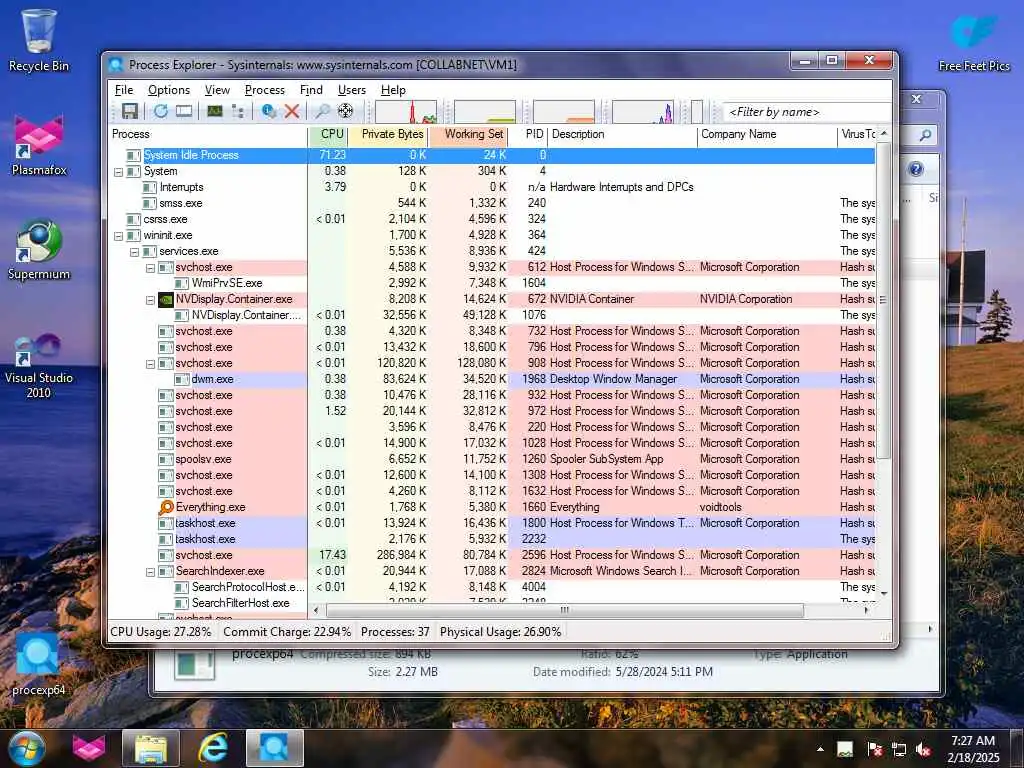Select the csrss.exe process
This screenshot has width=1024, height=768.
coord(492,219)
